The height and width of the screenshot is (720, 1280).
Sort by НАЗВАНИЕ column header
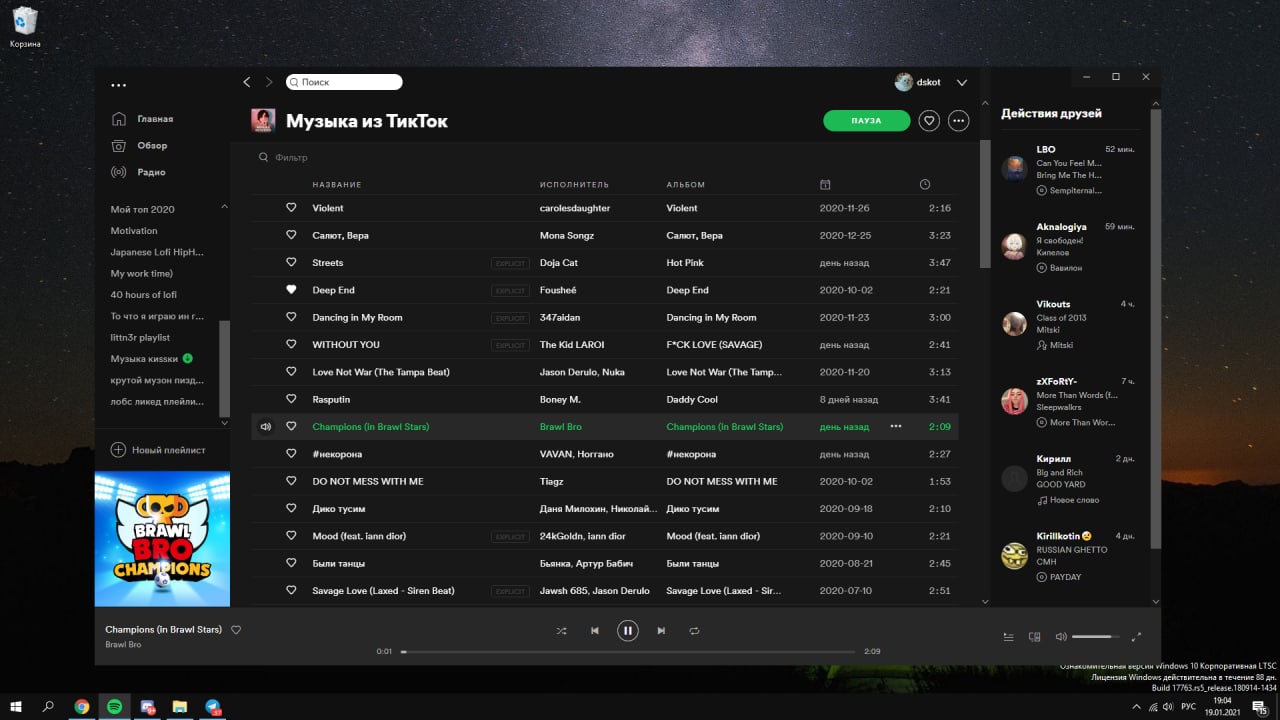337,185
